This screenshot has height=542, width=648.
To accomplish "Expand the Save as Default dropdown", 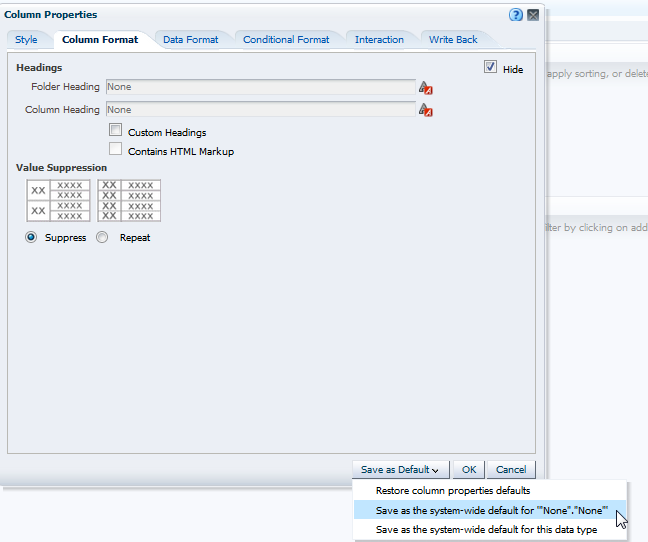I will point(400,470).
